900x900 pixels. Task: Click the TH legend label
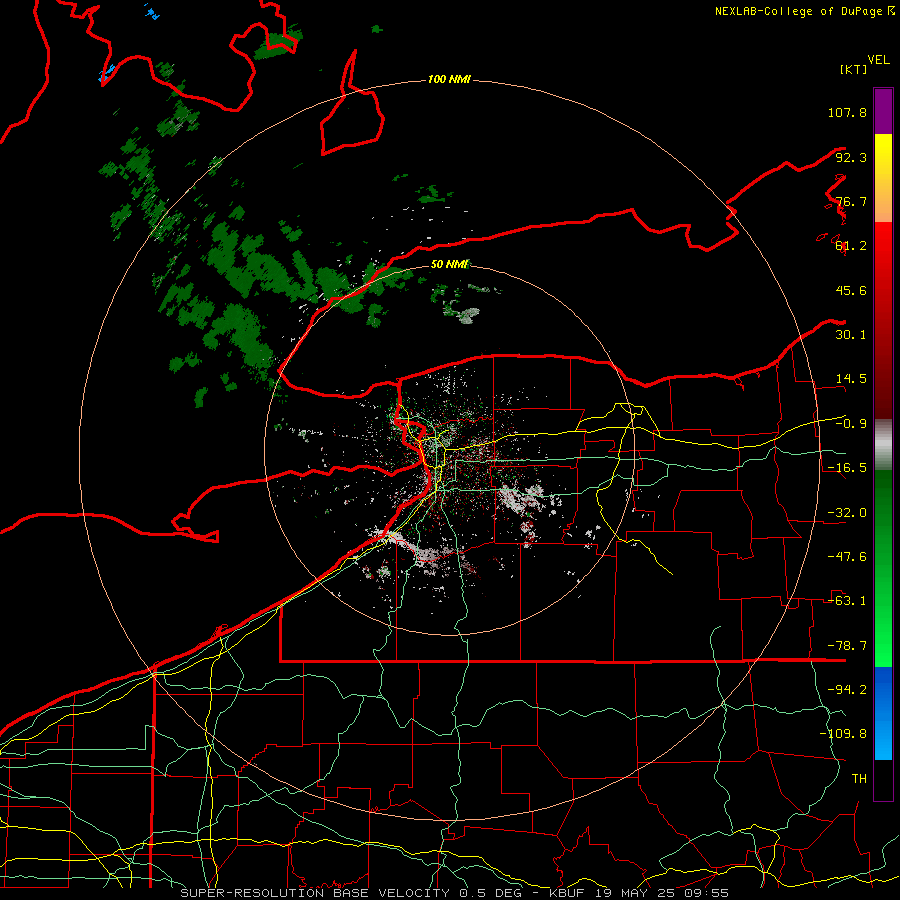point(859,778)
